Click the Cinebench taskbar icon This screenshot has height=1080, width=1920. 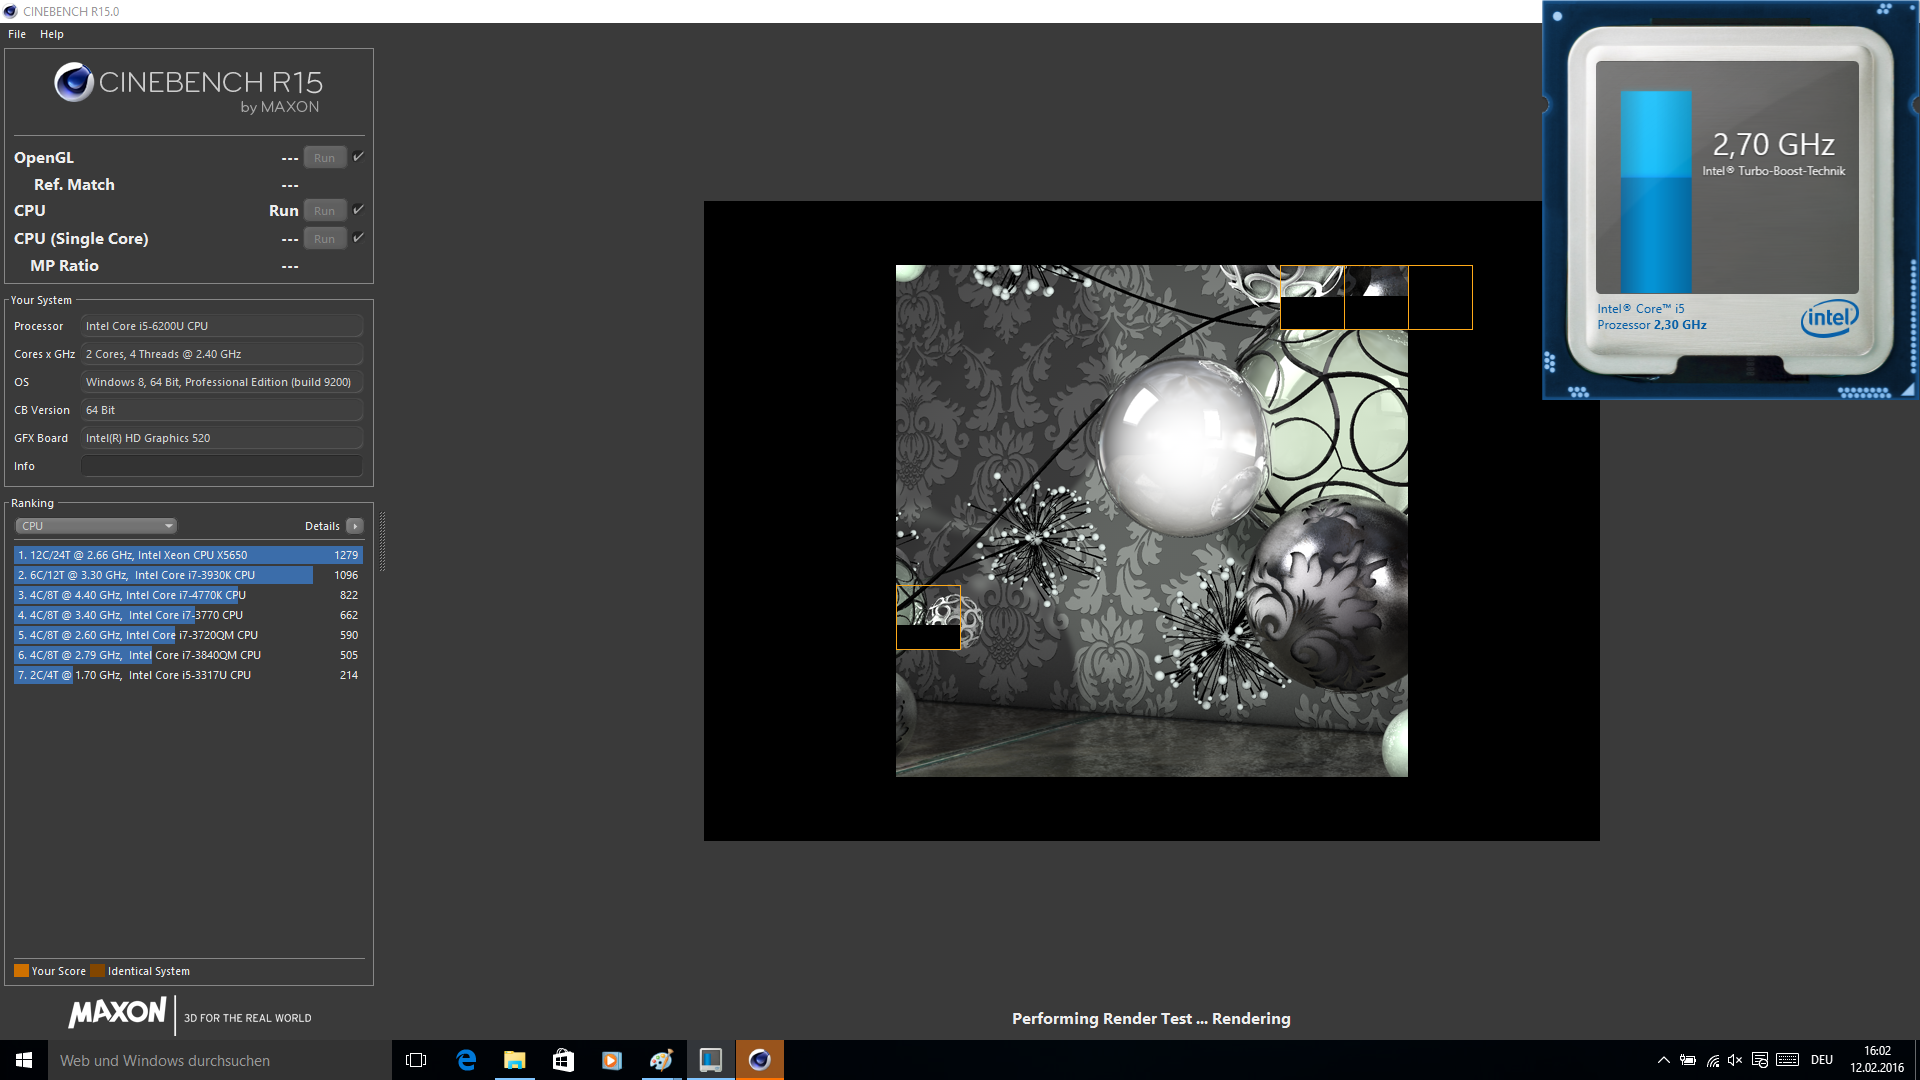coord(760,1060)
